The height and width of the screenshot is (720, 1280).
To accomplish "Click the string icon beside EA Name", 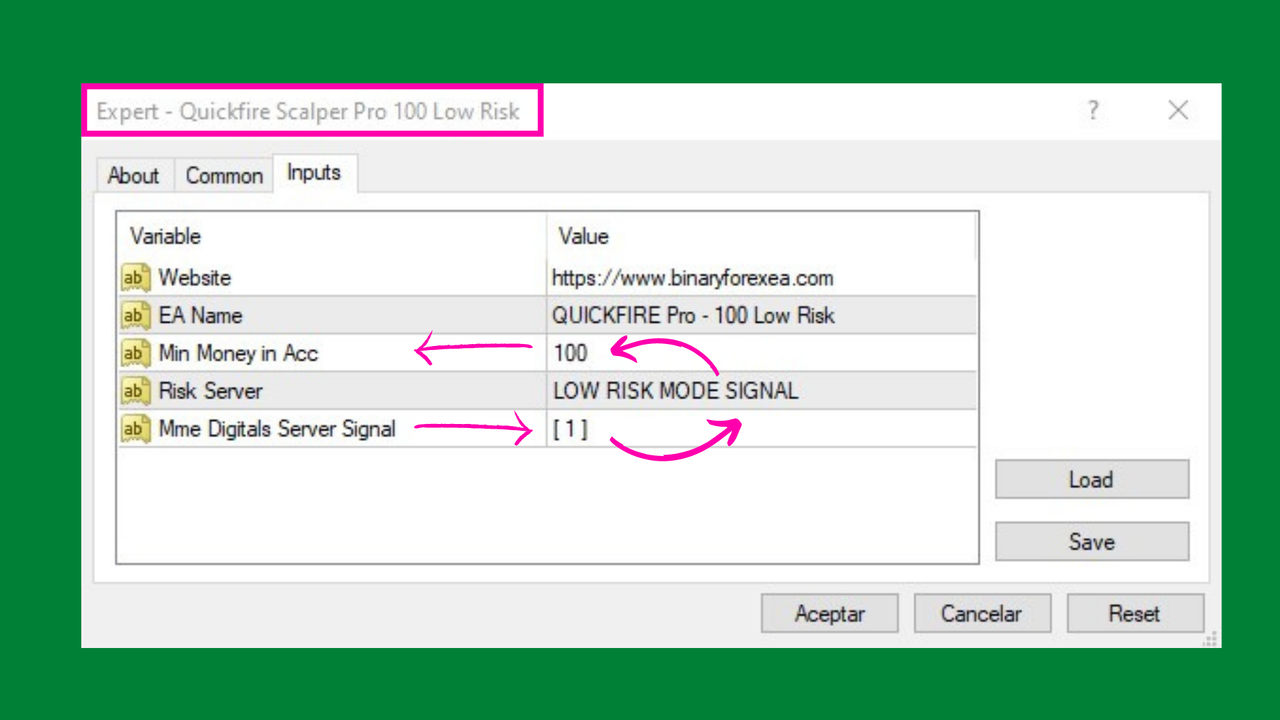I will point(135,316).
